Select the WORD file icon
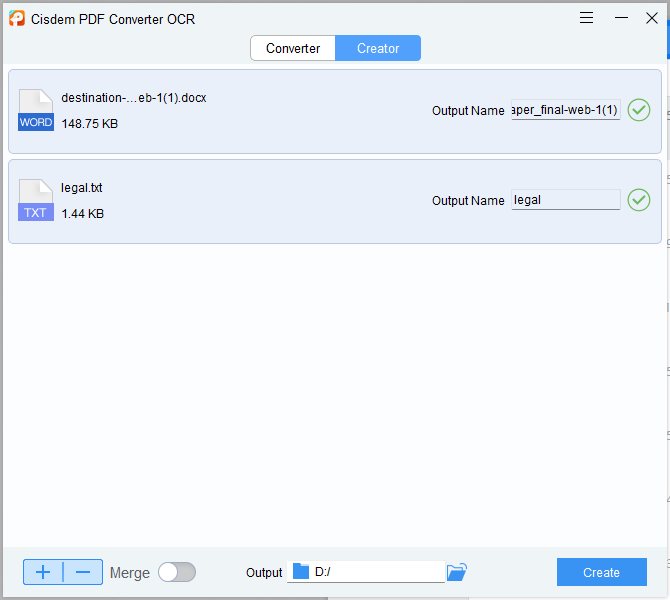 pos(36,110)
